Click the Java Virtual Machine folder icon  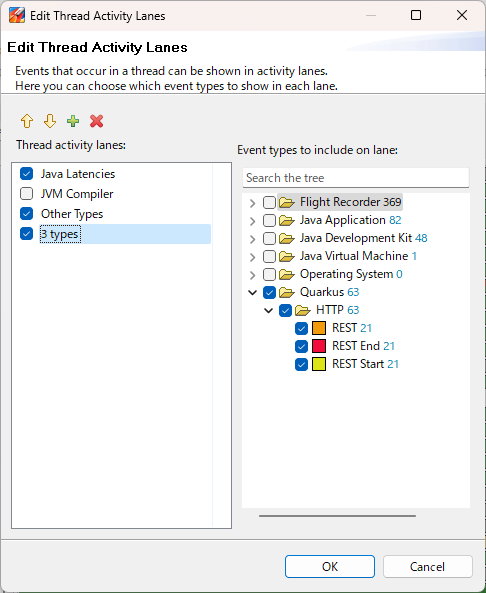[287, 256]
